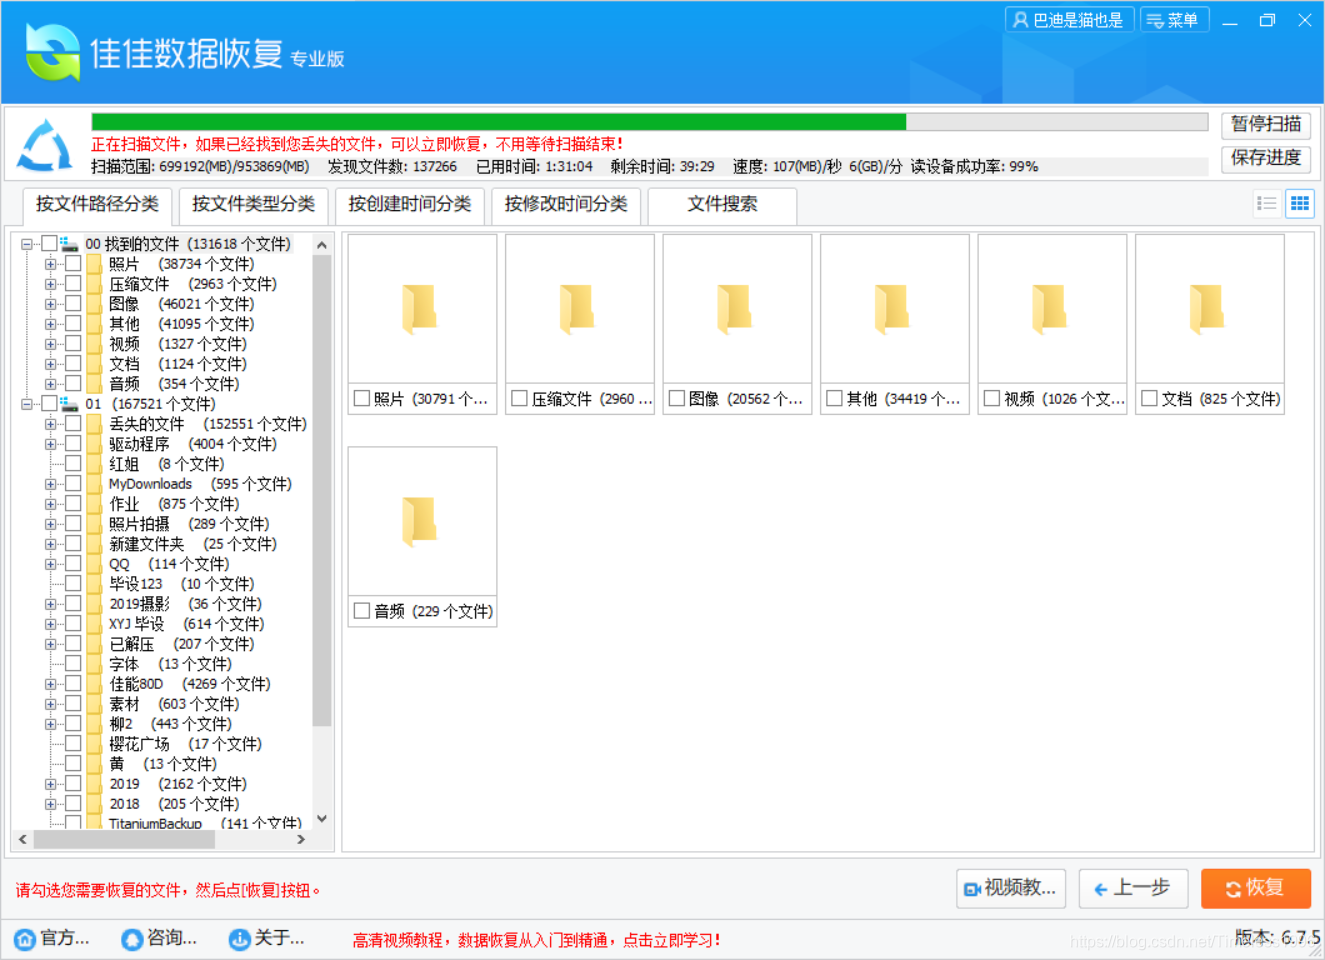Open the 关于 dialog
The image size is (1325, 960).
coord(262,938)
